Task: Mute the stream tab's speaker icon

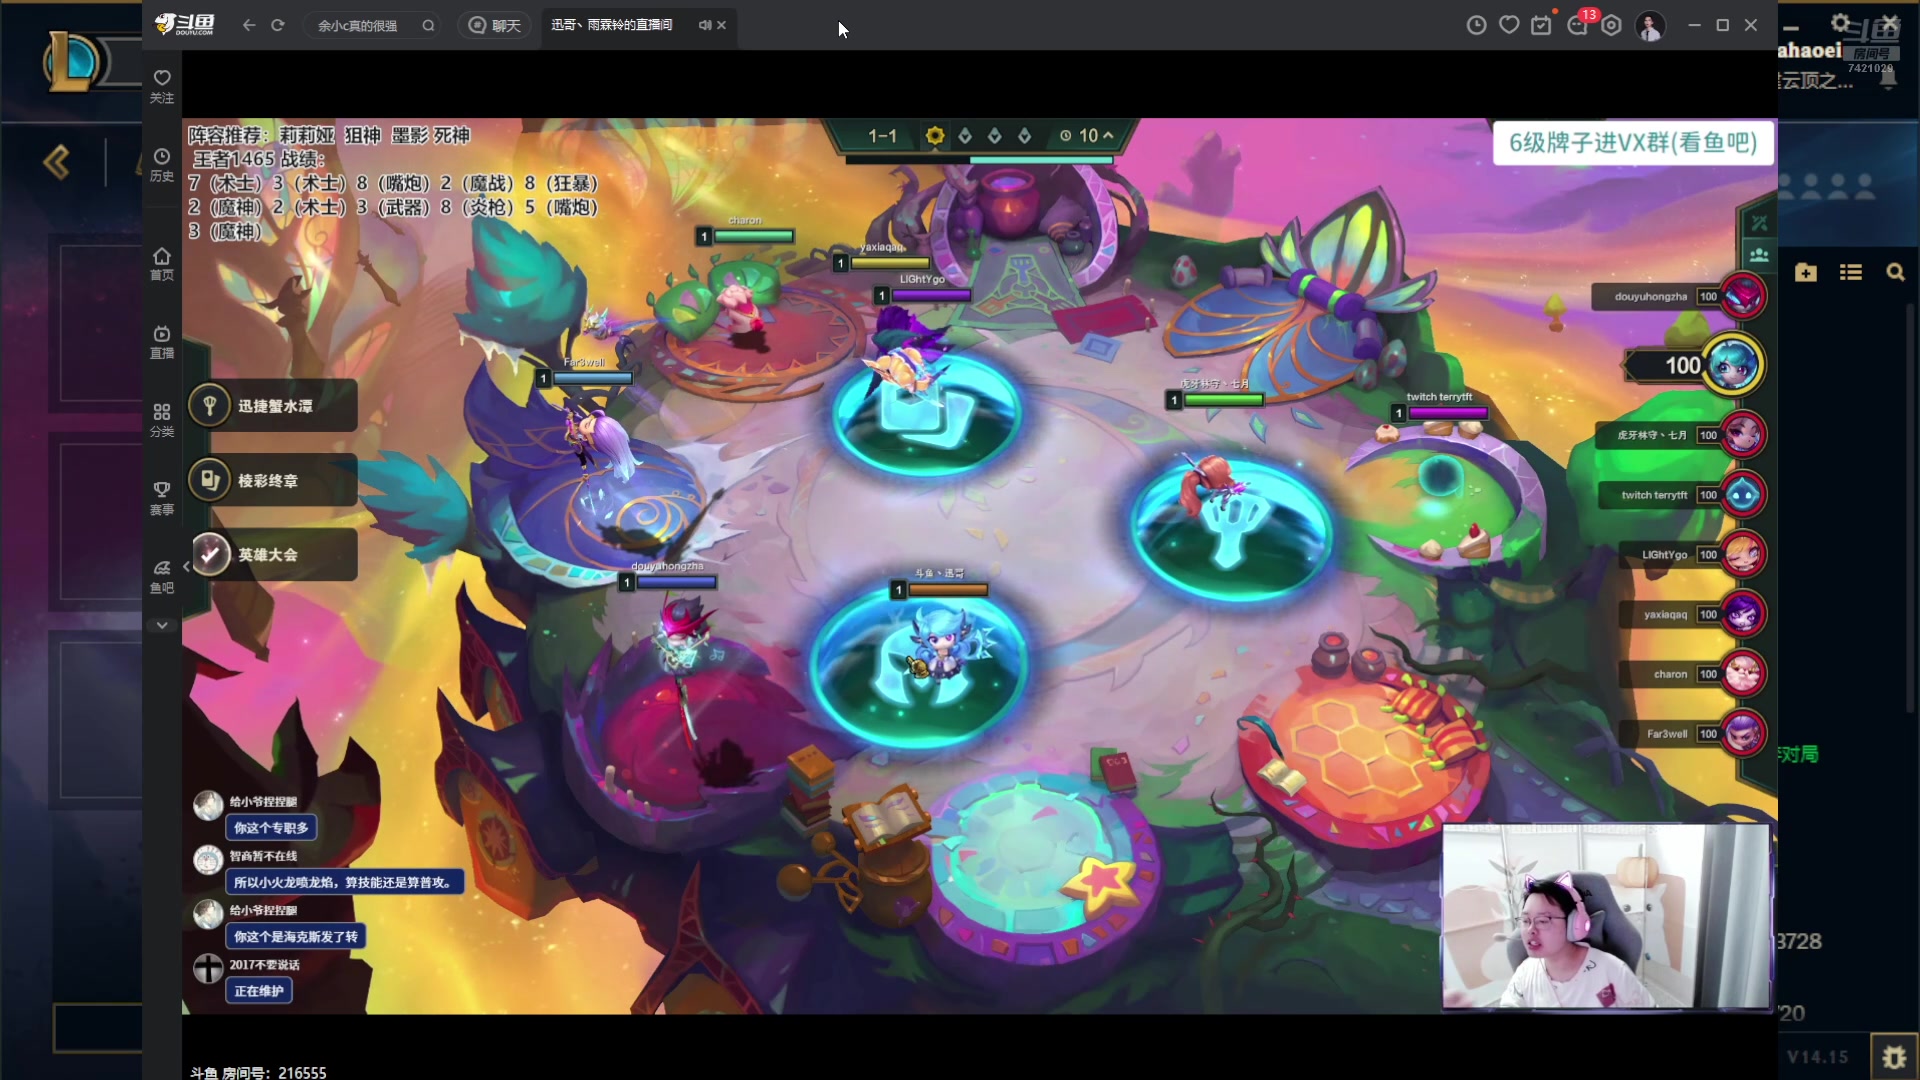Action: (x=704, y=25)
